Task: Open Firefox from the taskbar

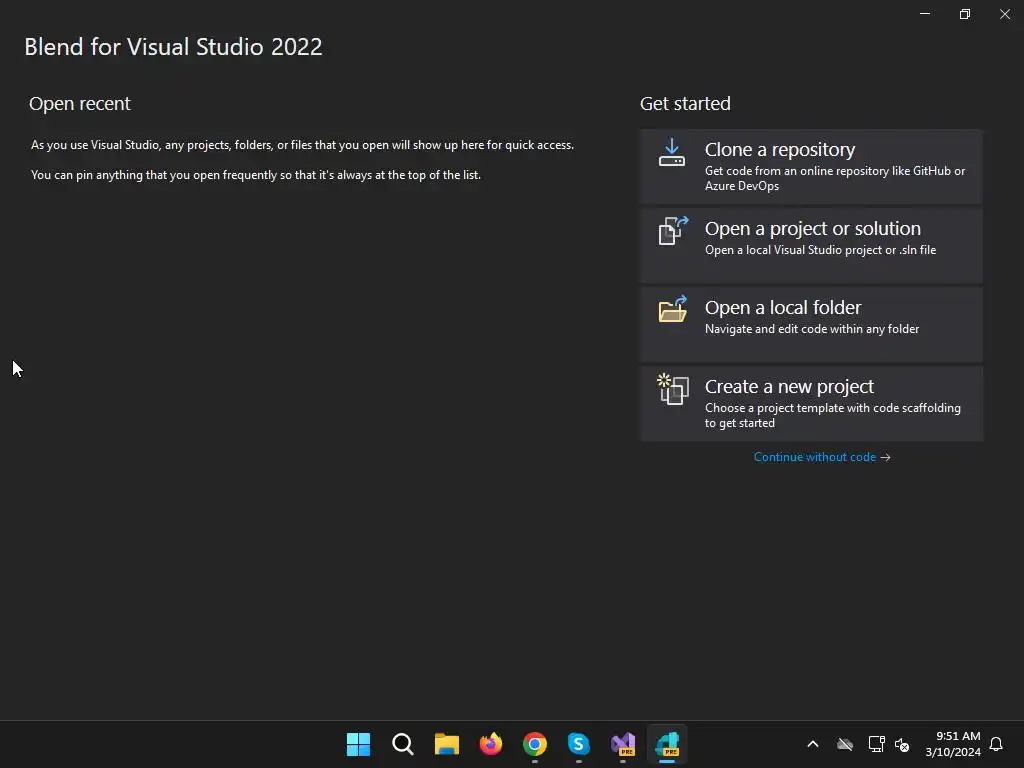Action: [490, 744]
